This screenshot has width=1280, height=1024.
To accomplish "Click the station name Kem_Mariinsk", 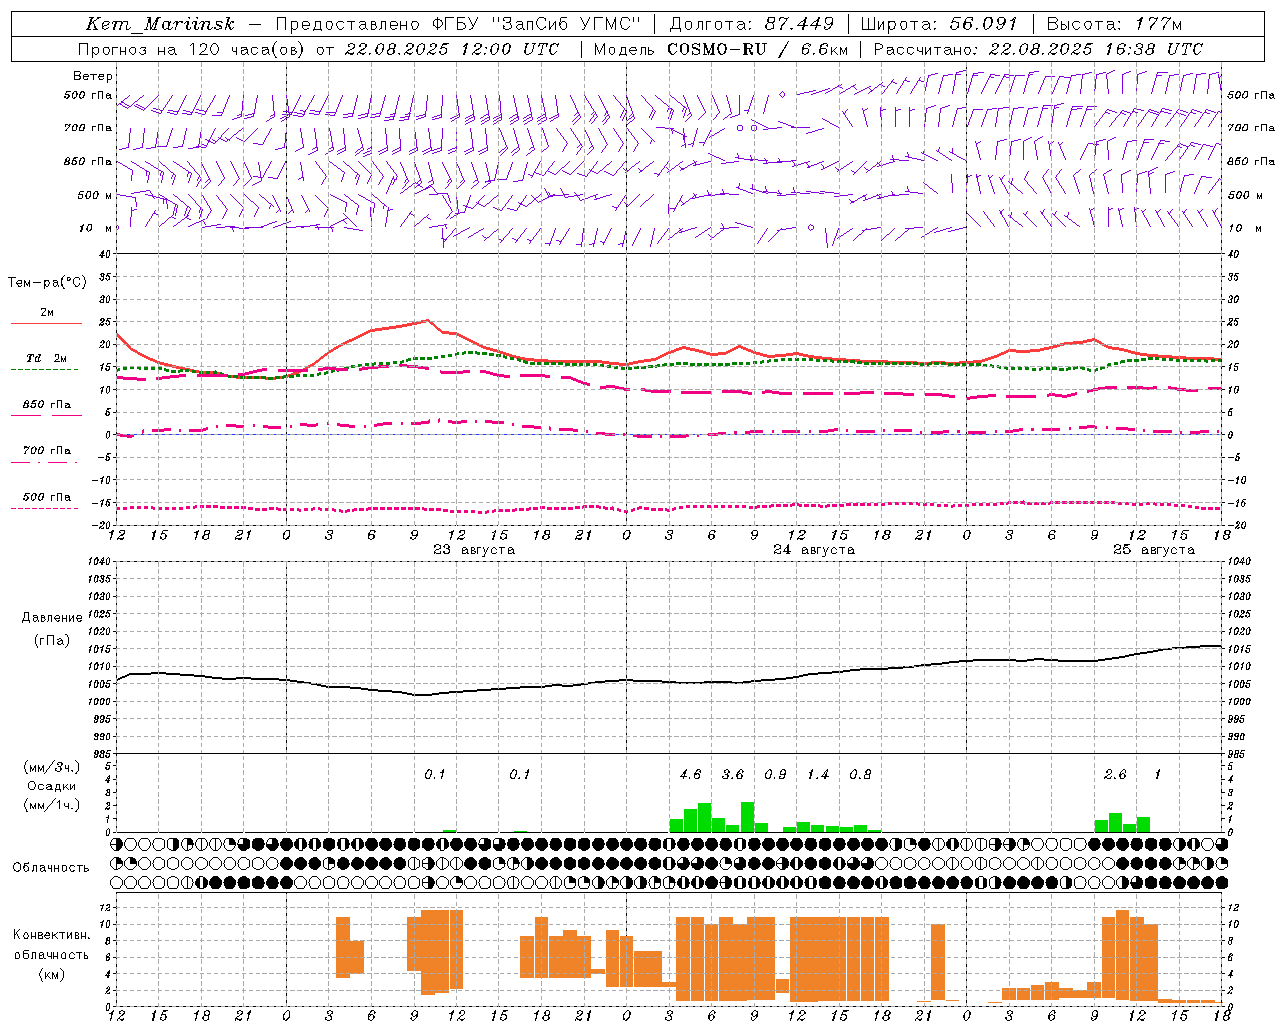I will pos(160,24).
